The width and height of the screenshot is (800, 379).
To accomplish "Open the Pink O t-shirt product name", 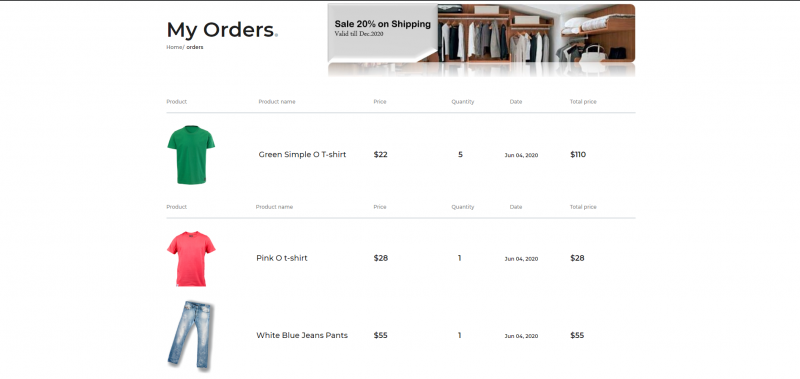I will coord(282,258).
